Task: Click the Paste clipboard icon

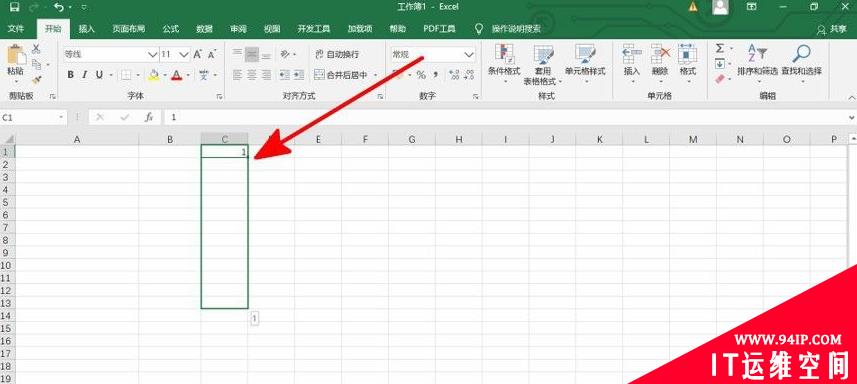Action: click(x=15, y=55)
